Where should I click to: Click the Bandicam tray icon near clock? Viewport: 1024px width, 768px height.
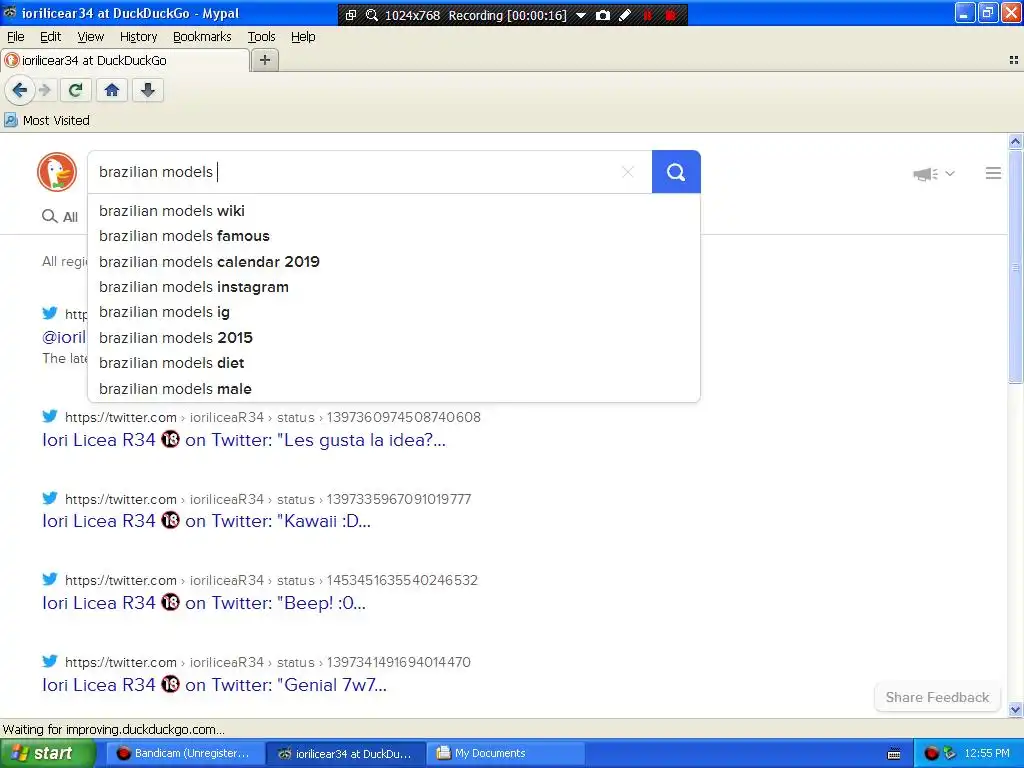[932, 754]
